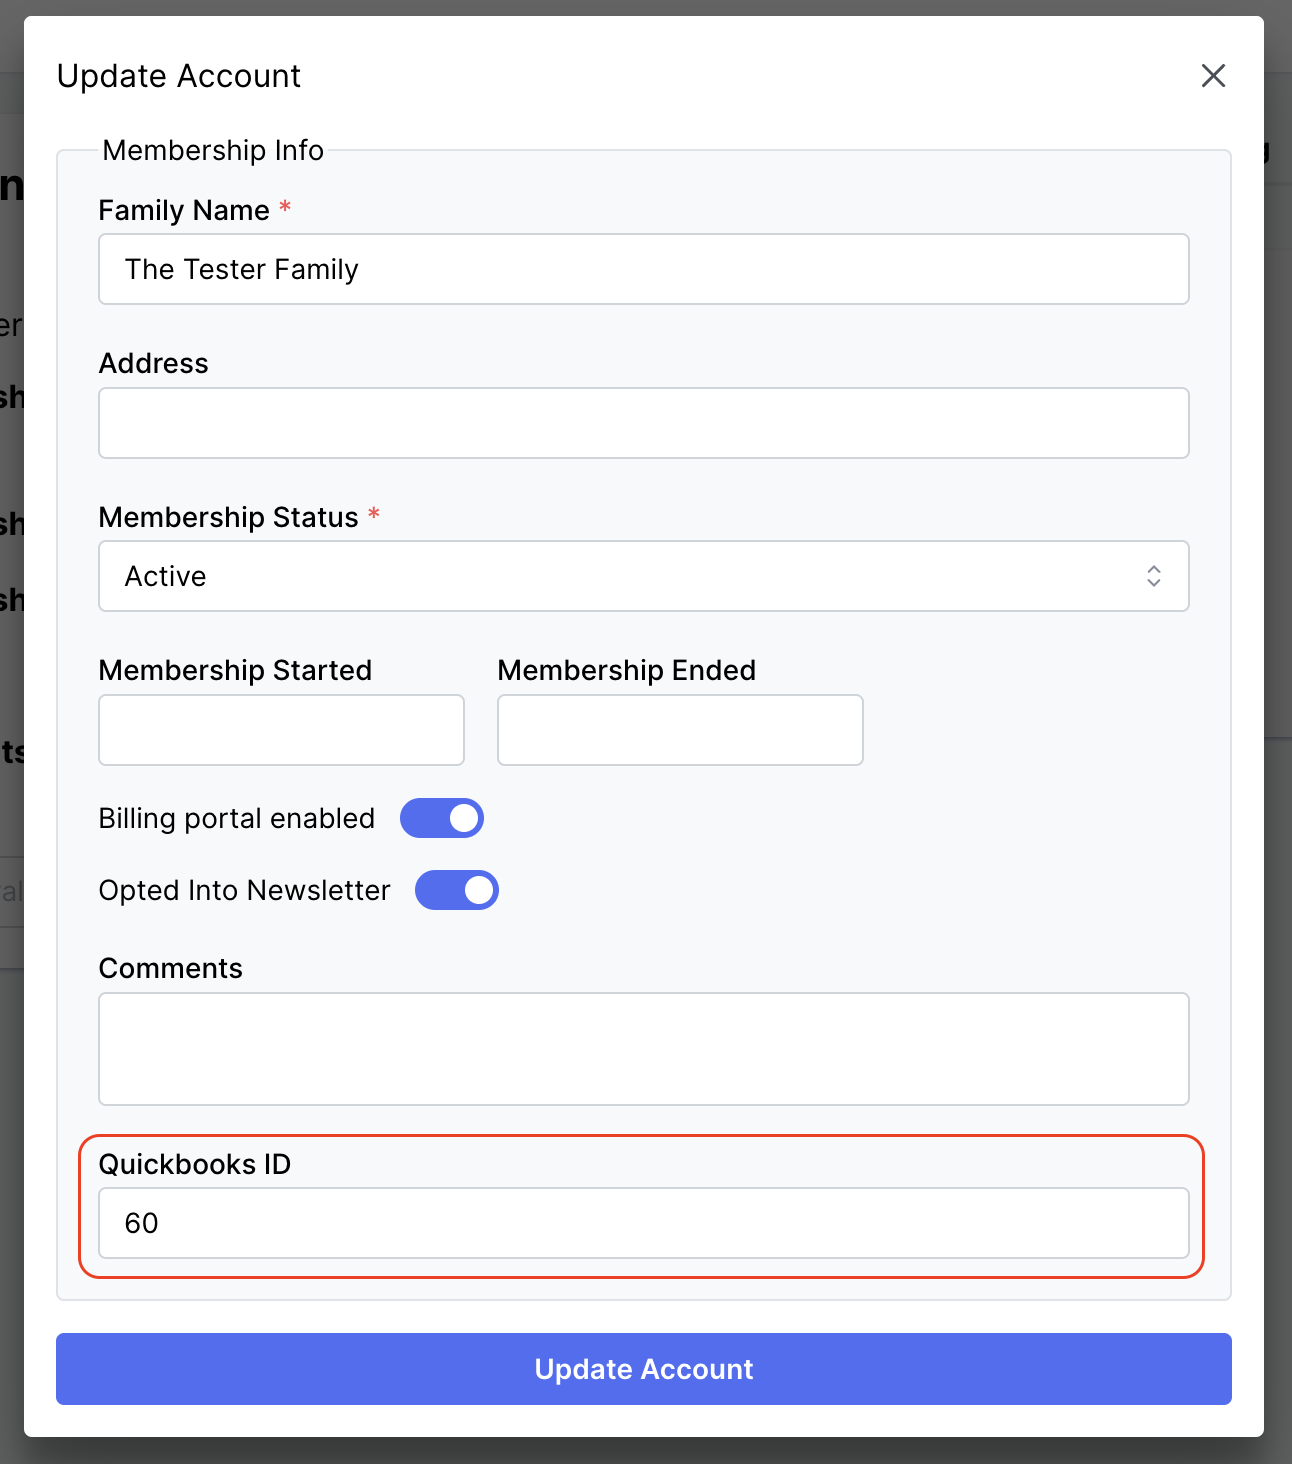Click the Family Name required asterisk

click(284, 208)
